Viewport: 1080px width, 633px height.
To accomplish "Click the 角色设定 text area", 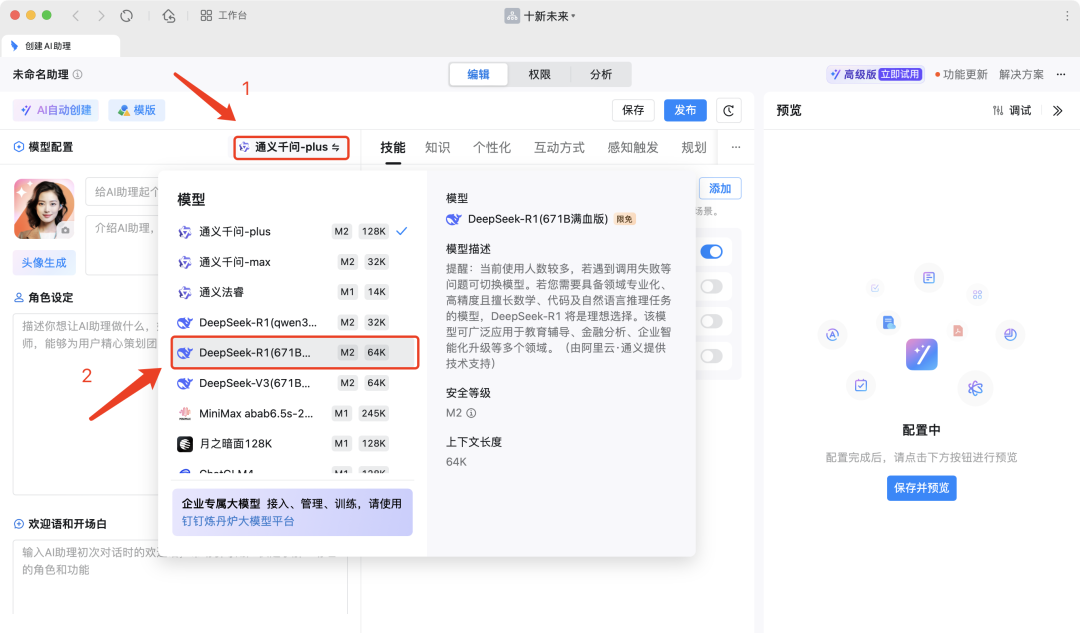I will pos(86,403).
